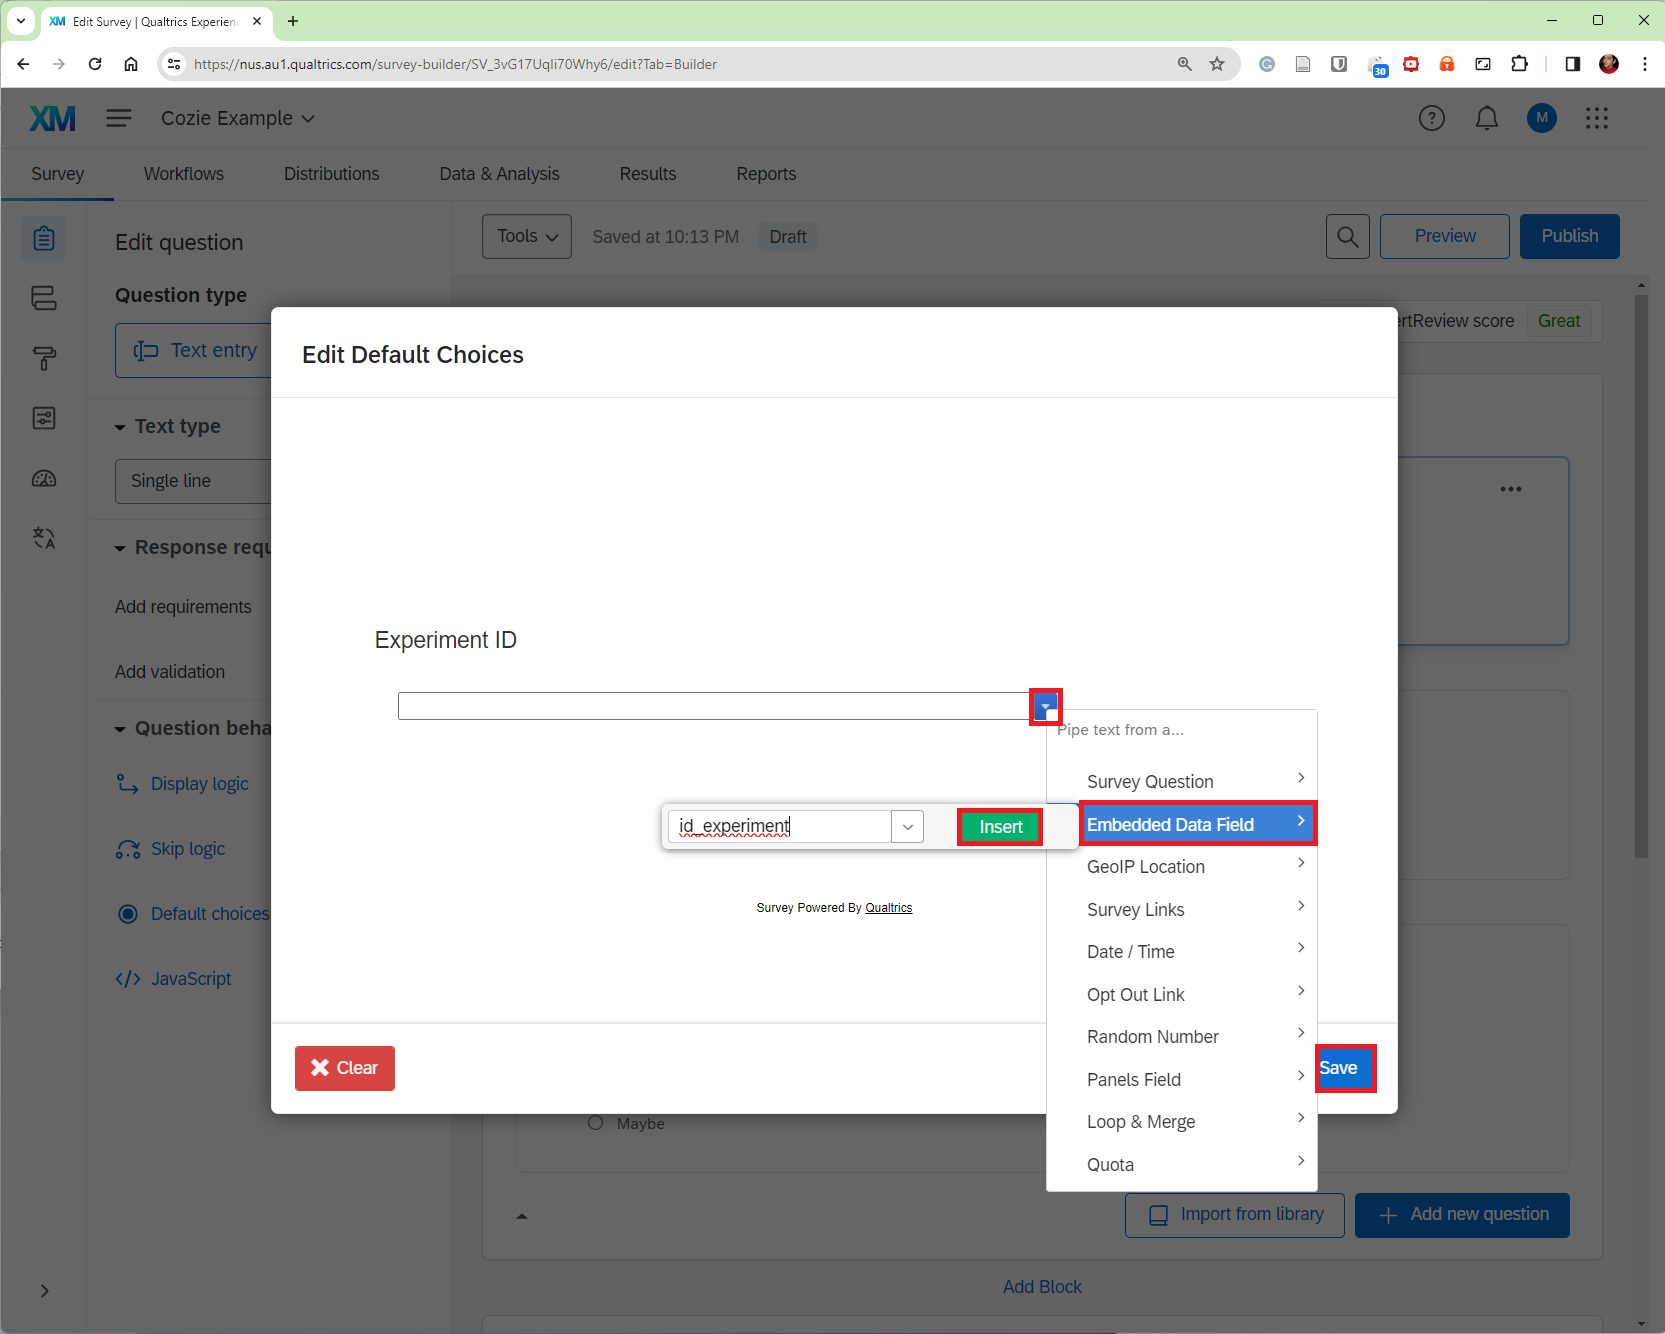Screen dimensions: 1665x1334
Task: Choose Embedded Data Field menu item
Action: tap(1196, 825)
